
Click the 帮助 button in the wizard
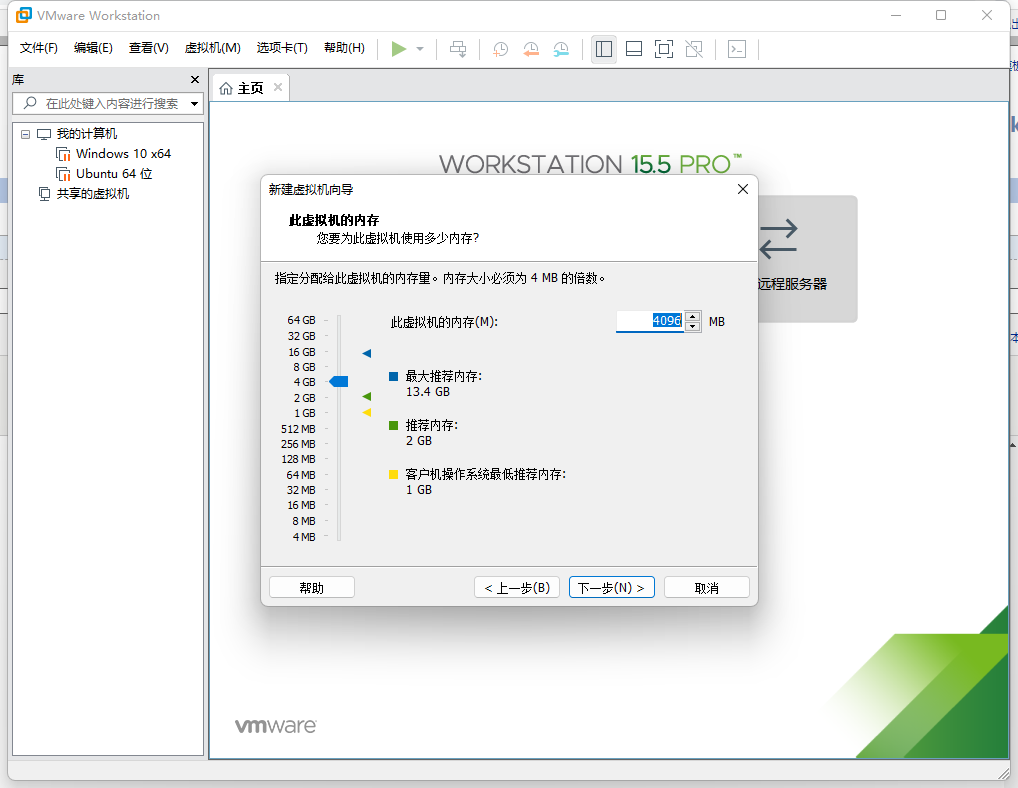[x=312, y=587]
